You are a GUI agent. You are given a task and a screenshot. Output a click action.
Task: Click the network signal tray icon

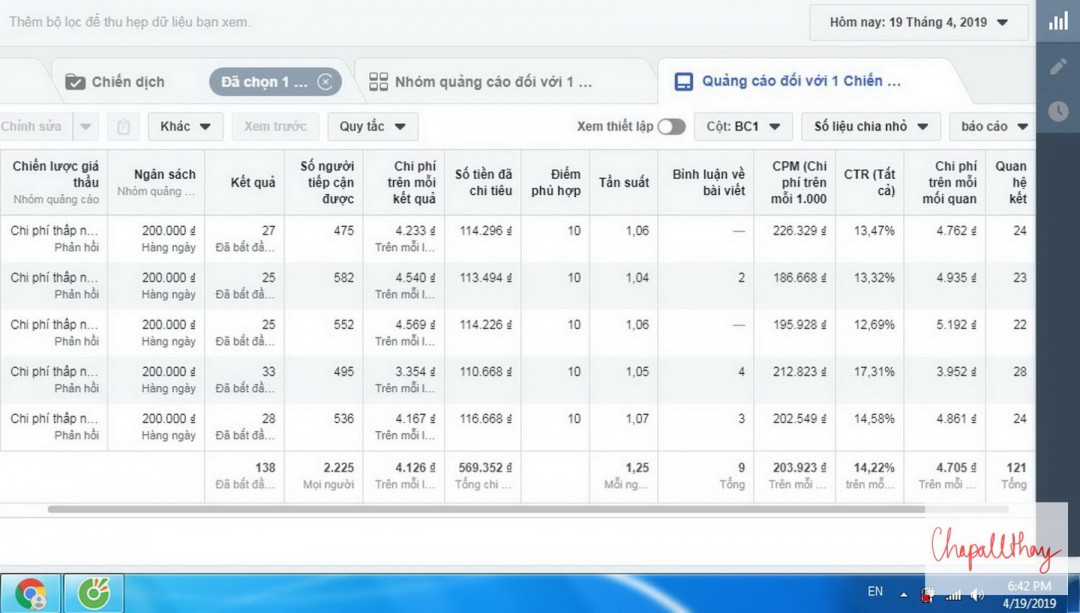coord(953,594)
